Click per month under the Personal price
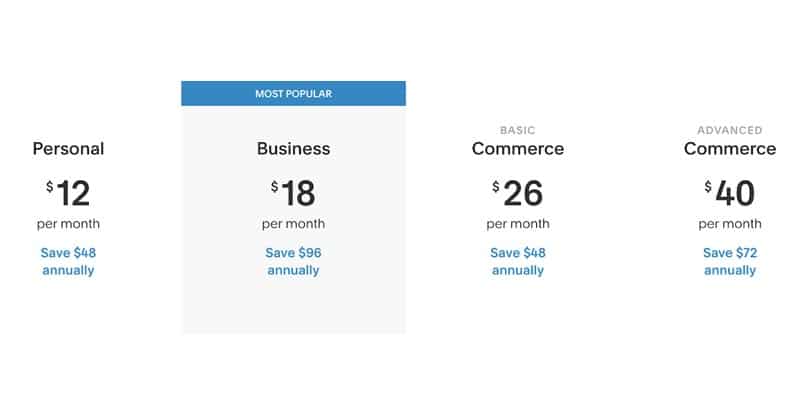This screenshot has height=400, width=800. (68, 224)
